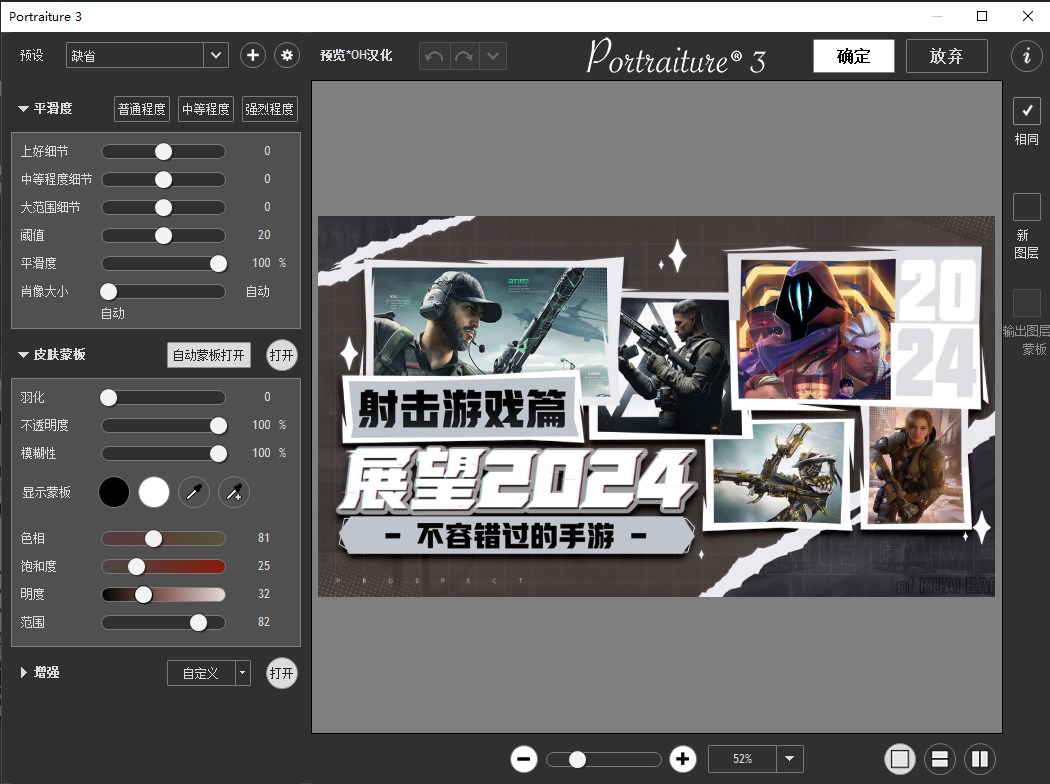
Task: Open the settings gear beside the preset controls
Action: pos(287,55)
